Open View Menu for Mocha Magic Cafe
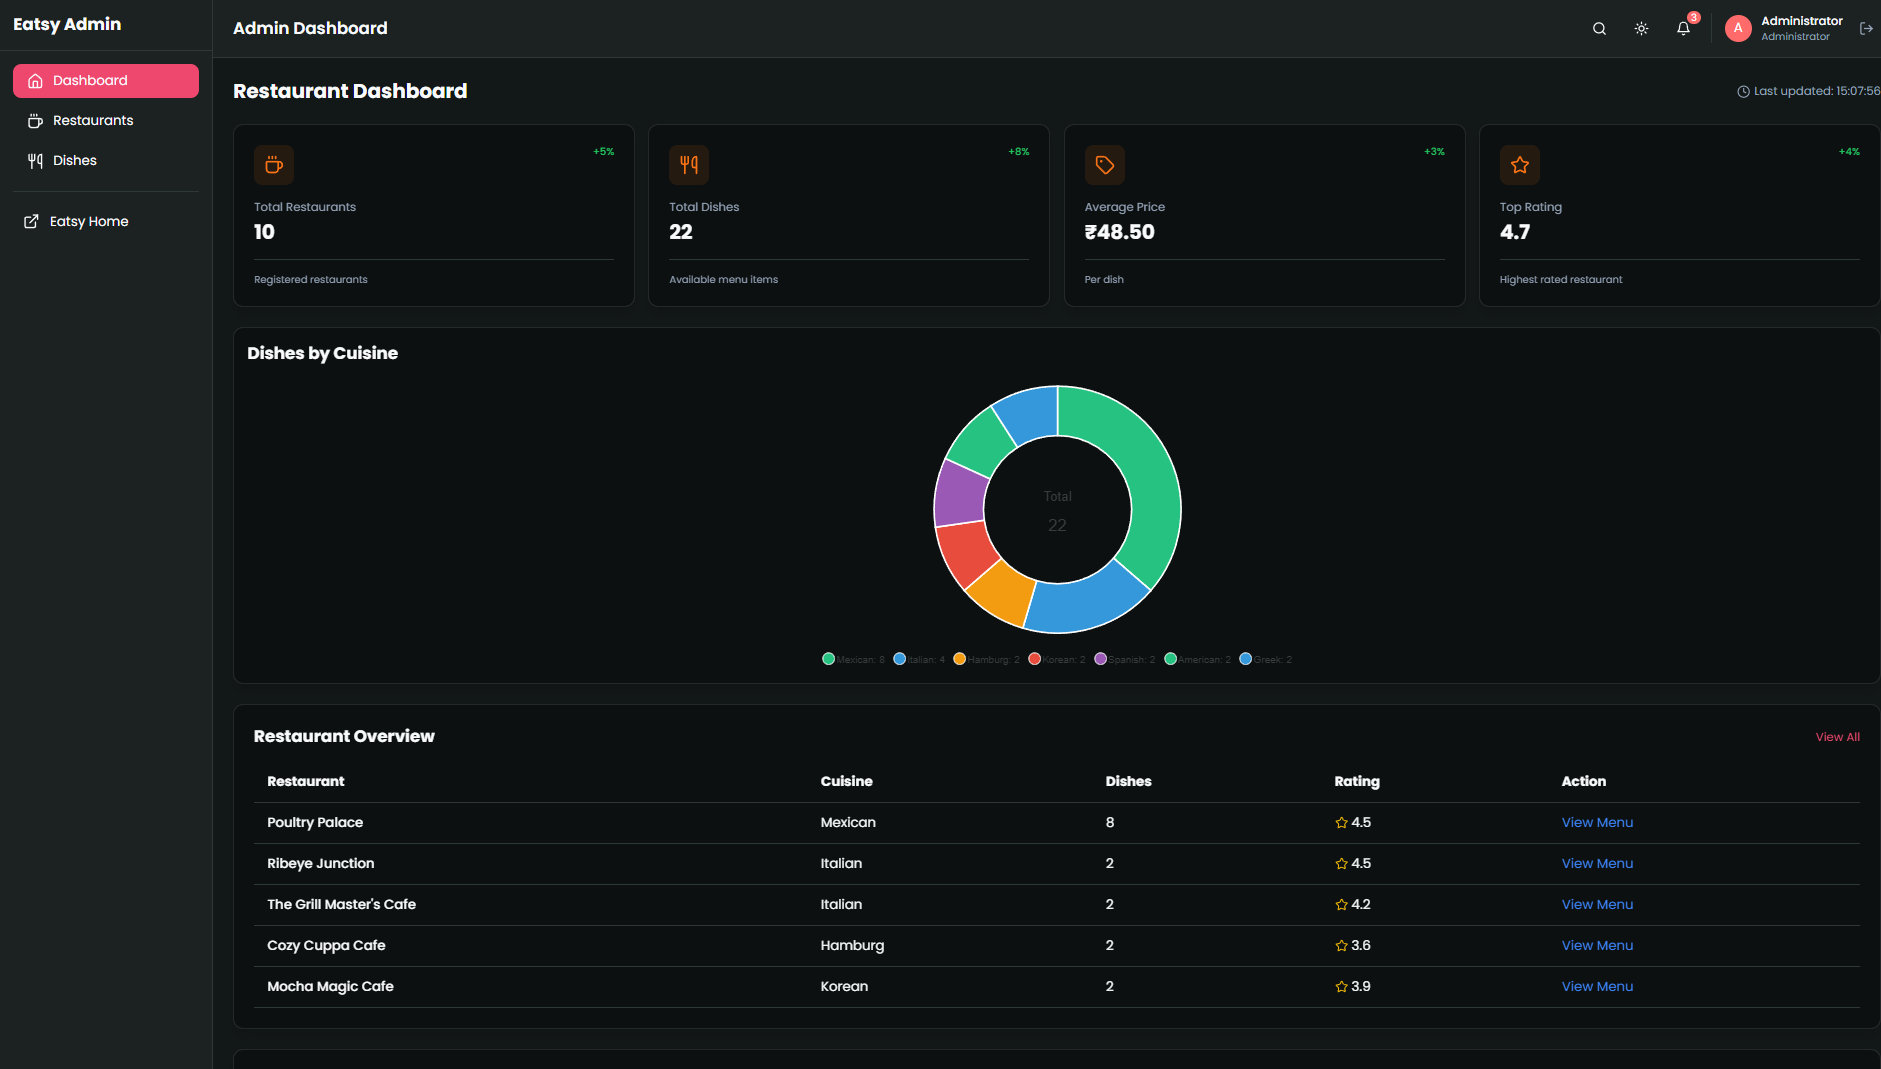The width and height of the screenshot is (1881, 1069). click(1597, 987)
